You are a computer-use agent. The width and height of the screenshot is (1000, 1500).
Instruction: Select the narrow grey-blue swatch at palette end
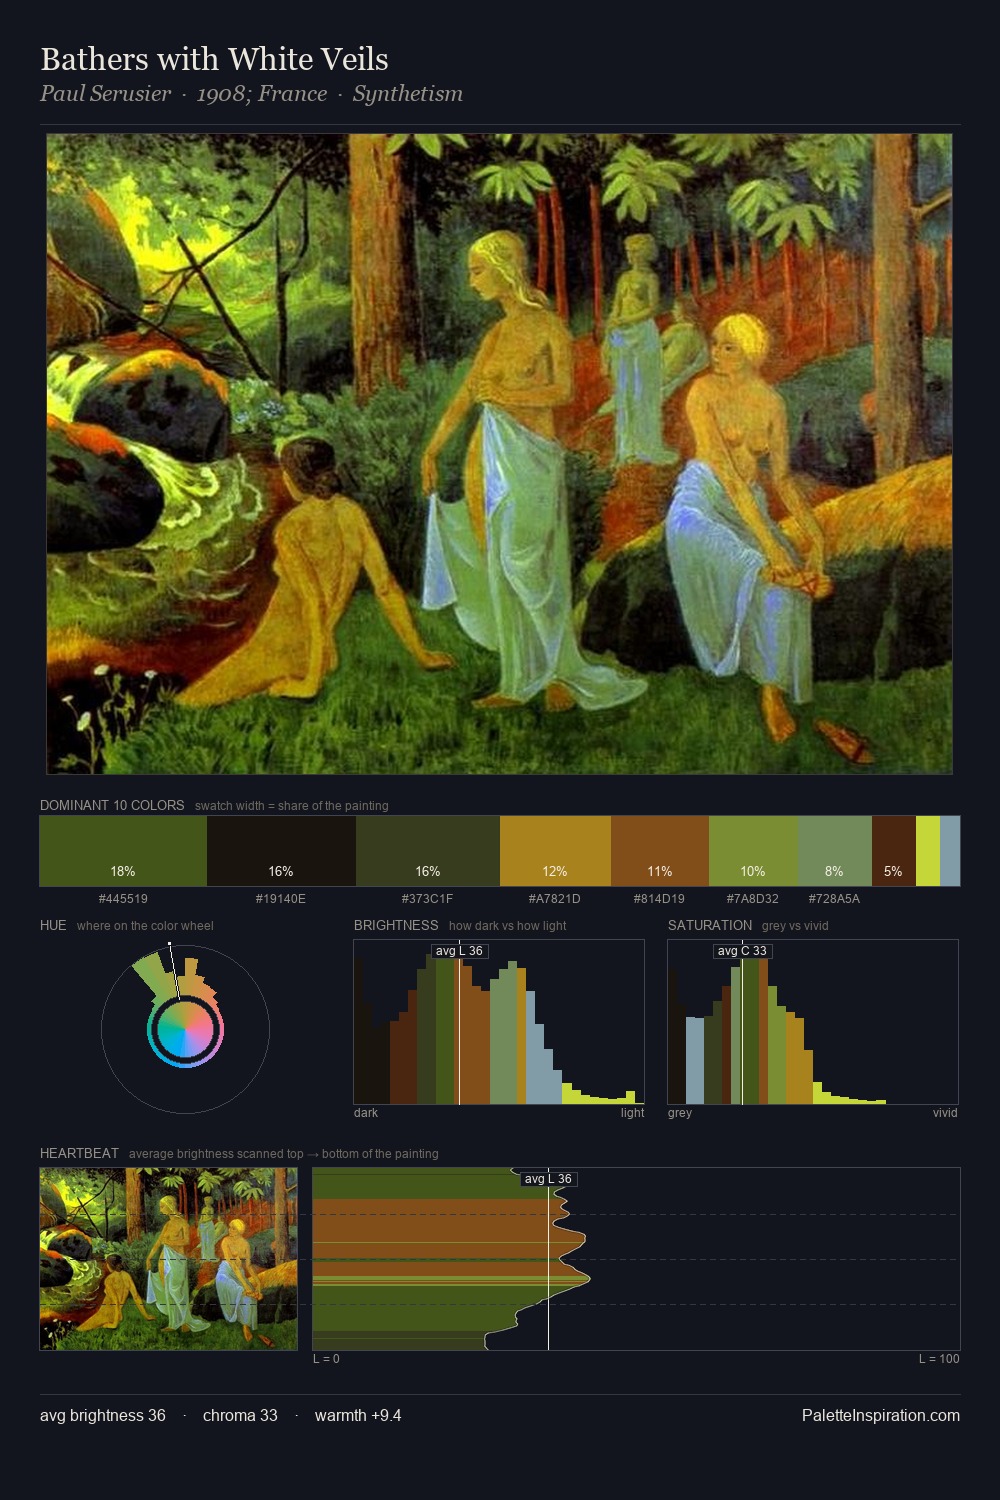(950, 851)
